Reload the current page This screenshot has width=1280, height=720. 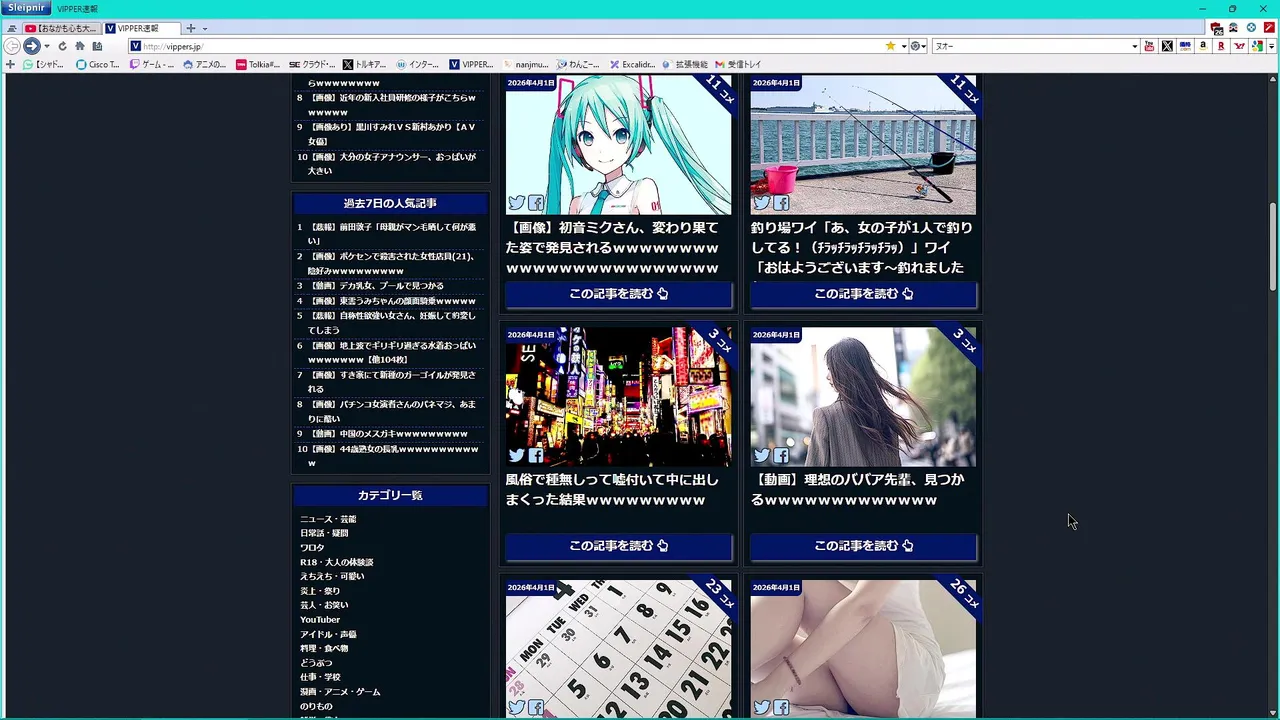(x=62, y=46)
